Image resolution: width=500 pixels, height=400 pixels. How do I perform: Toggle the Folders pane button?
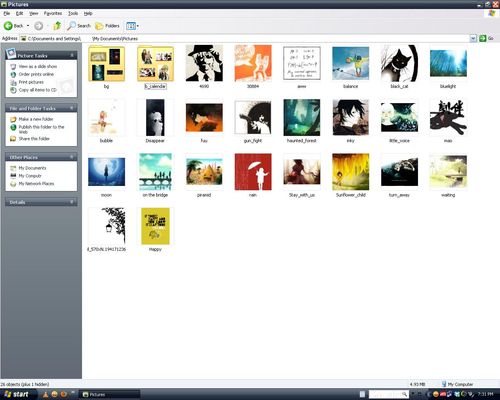click(x=107, y=26)
